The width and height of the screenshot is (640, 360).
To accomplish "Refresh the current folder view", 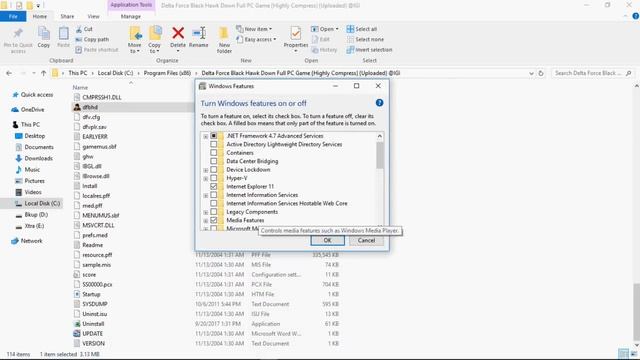I will [x=541, y=73].
